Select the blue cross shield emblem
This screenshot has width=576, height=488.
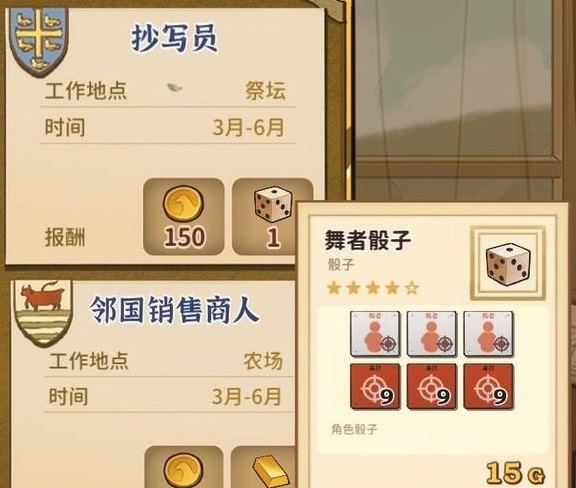(x=39, y=40)
